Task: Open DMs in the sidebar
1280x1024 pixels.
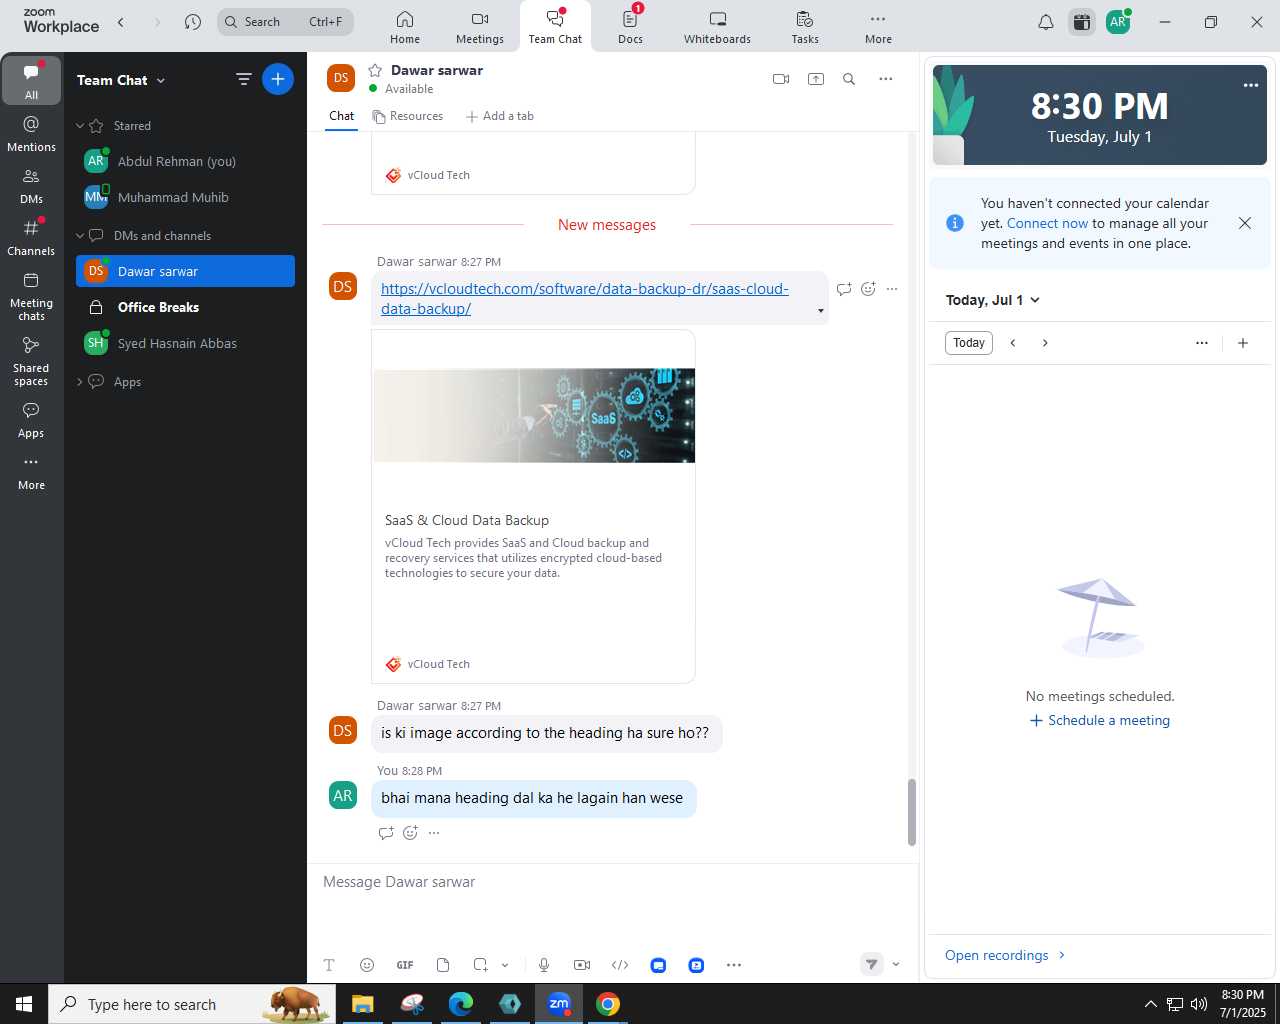Action: [x=31, y=185]
